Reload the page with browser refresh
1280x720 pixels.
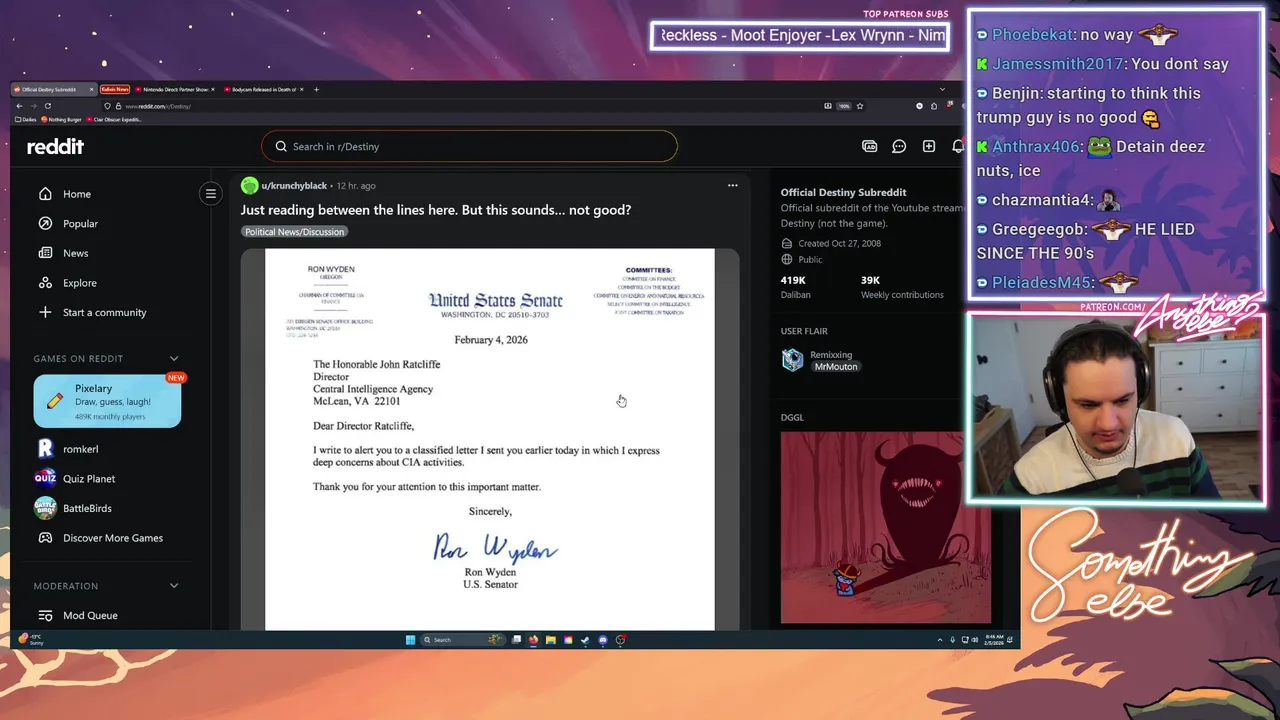47,106
